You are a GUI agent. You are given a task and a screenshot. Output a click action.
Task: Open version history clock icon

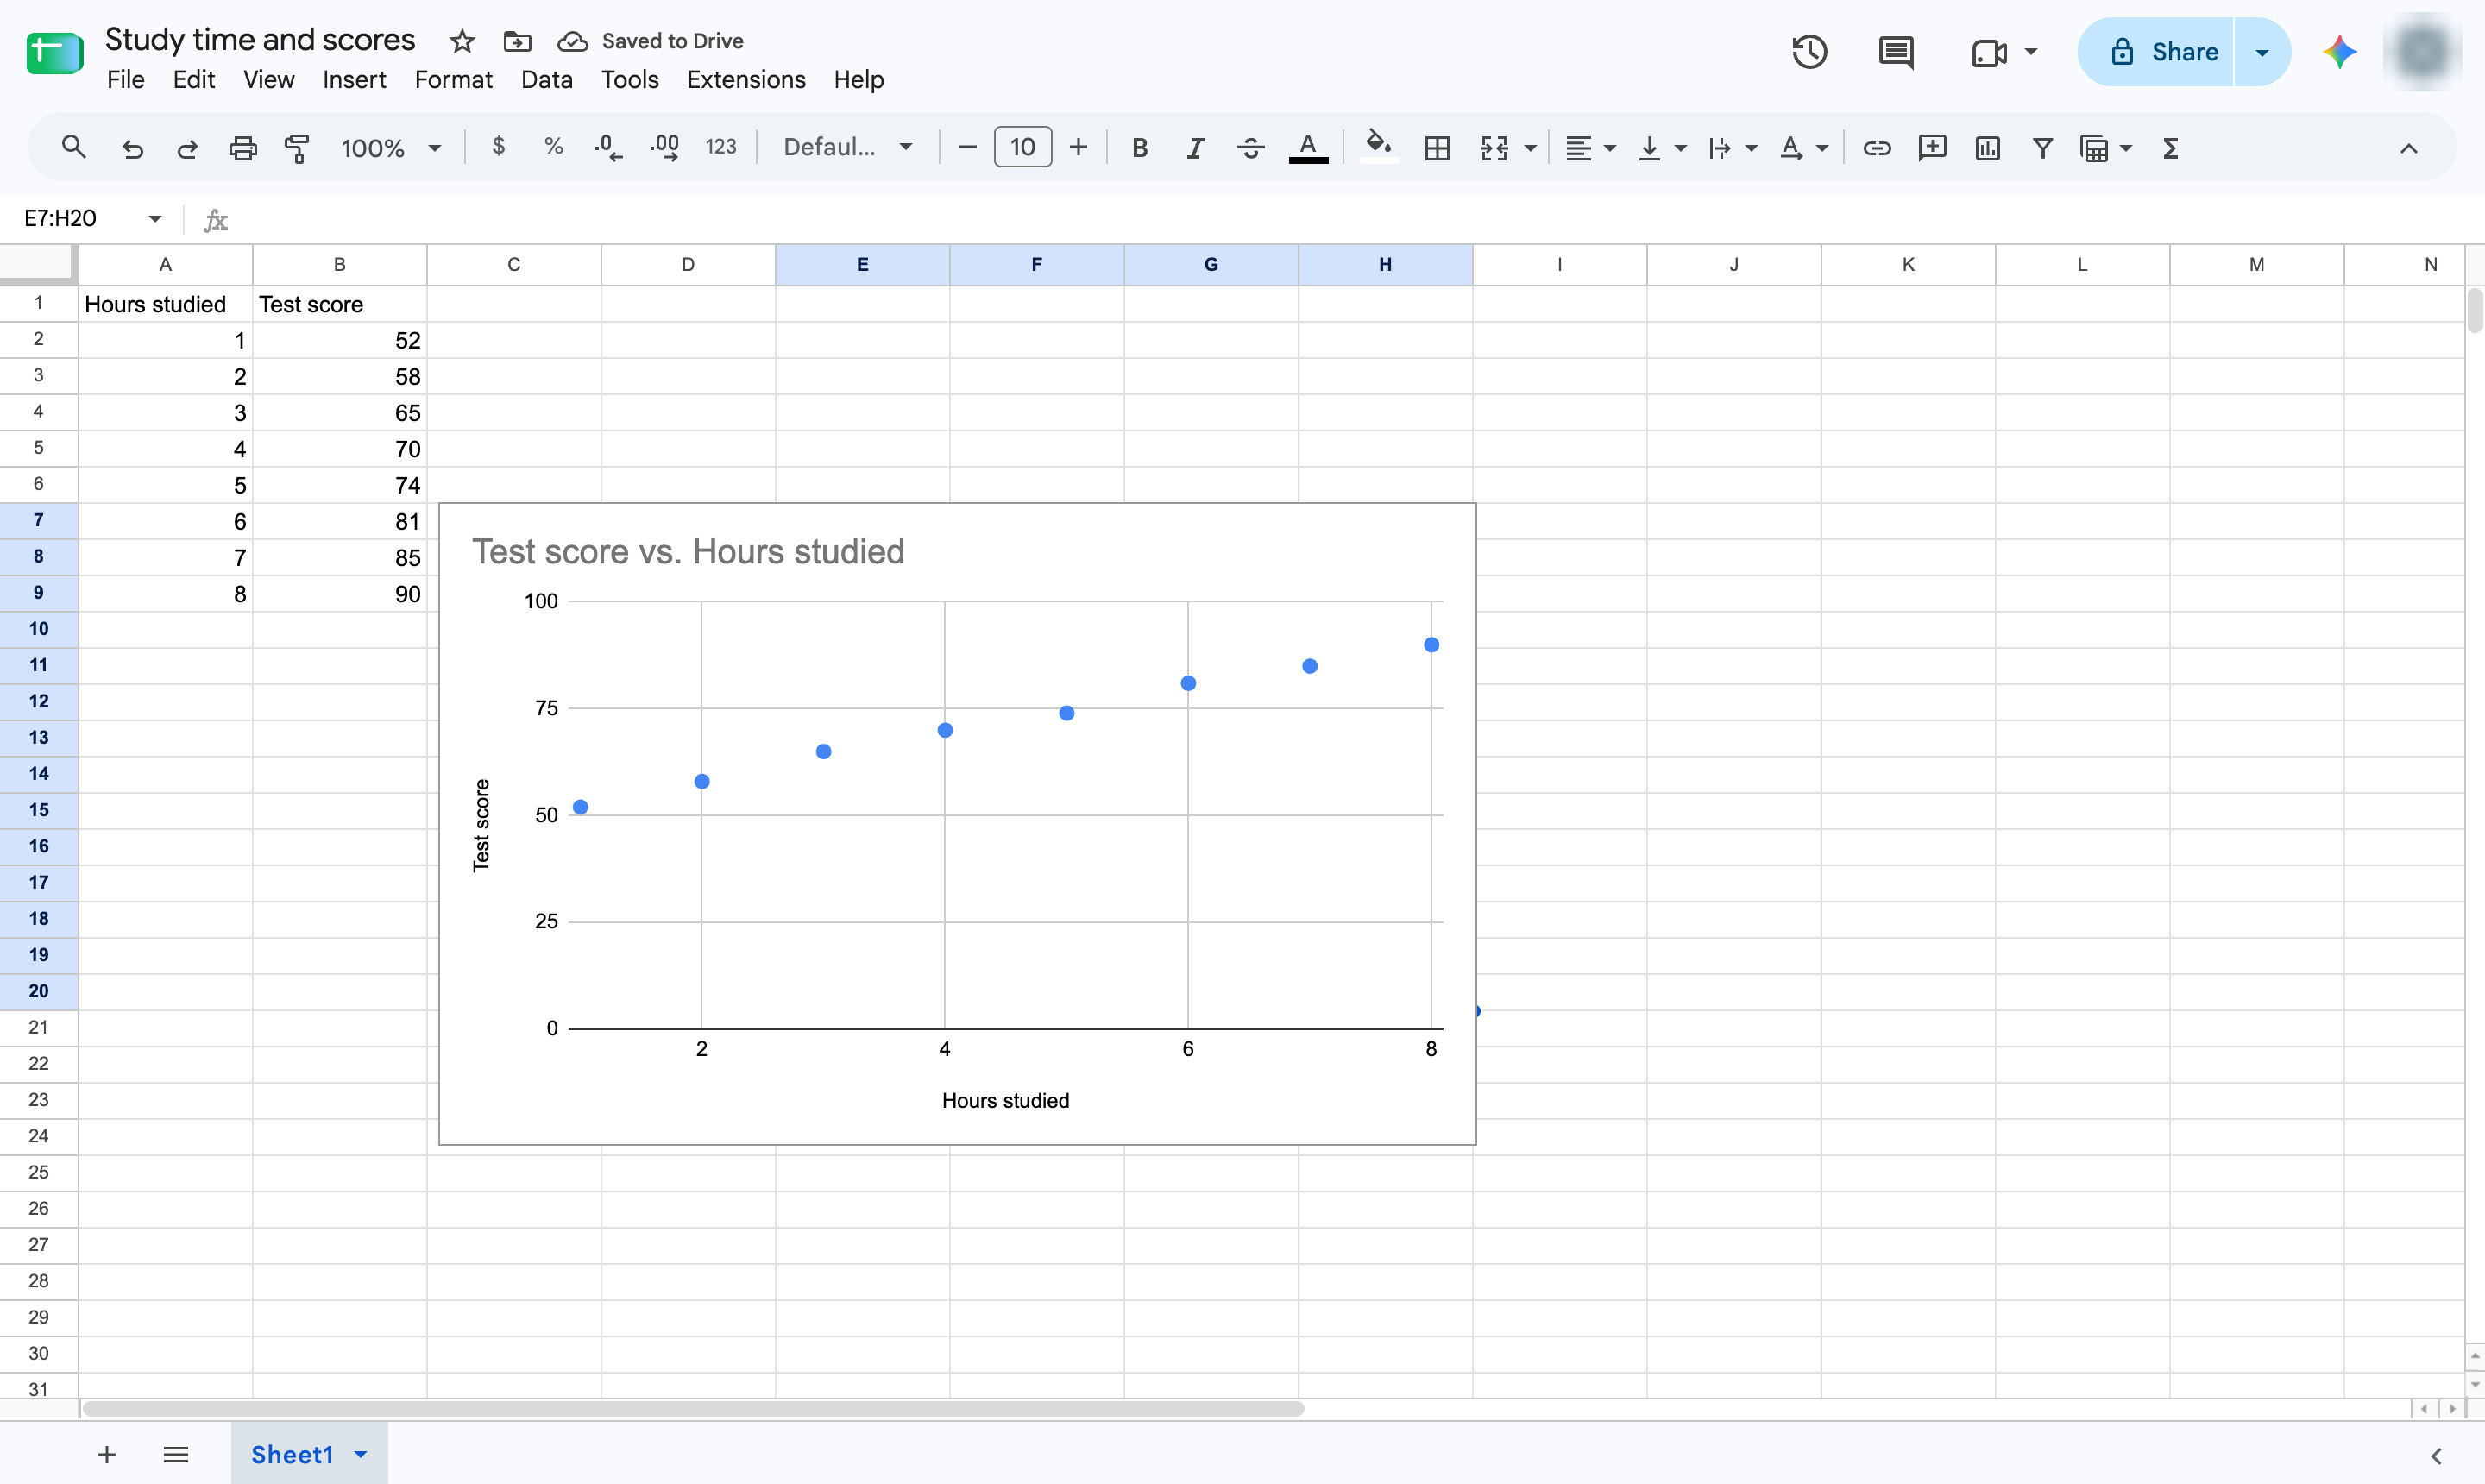(x=1809, y=52)
